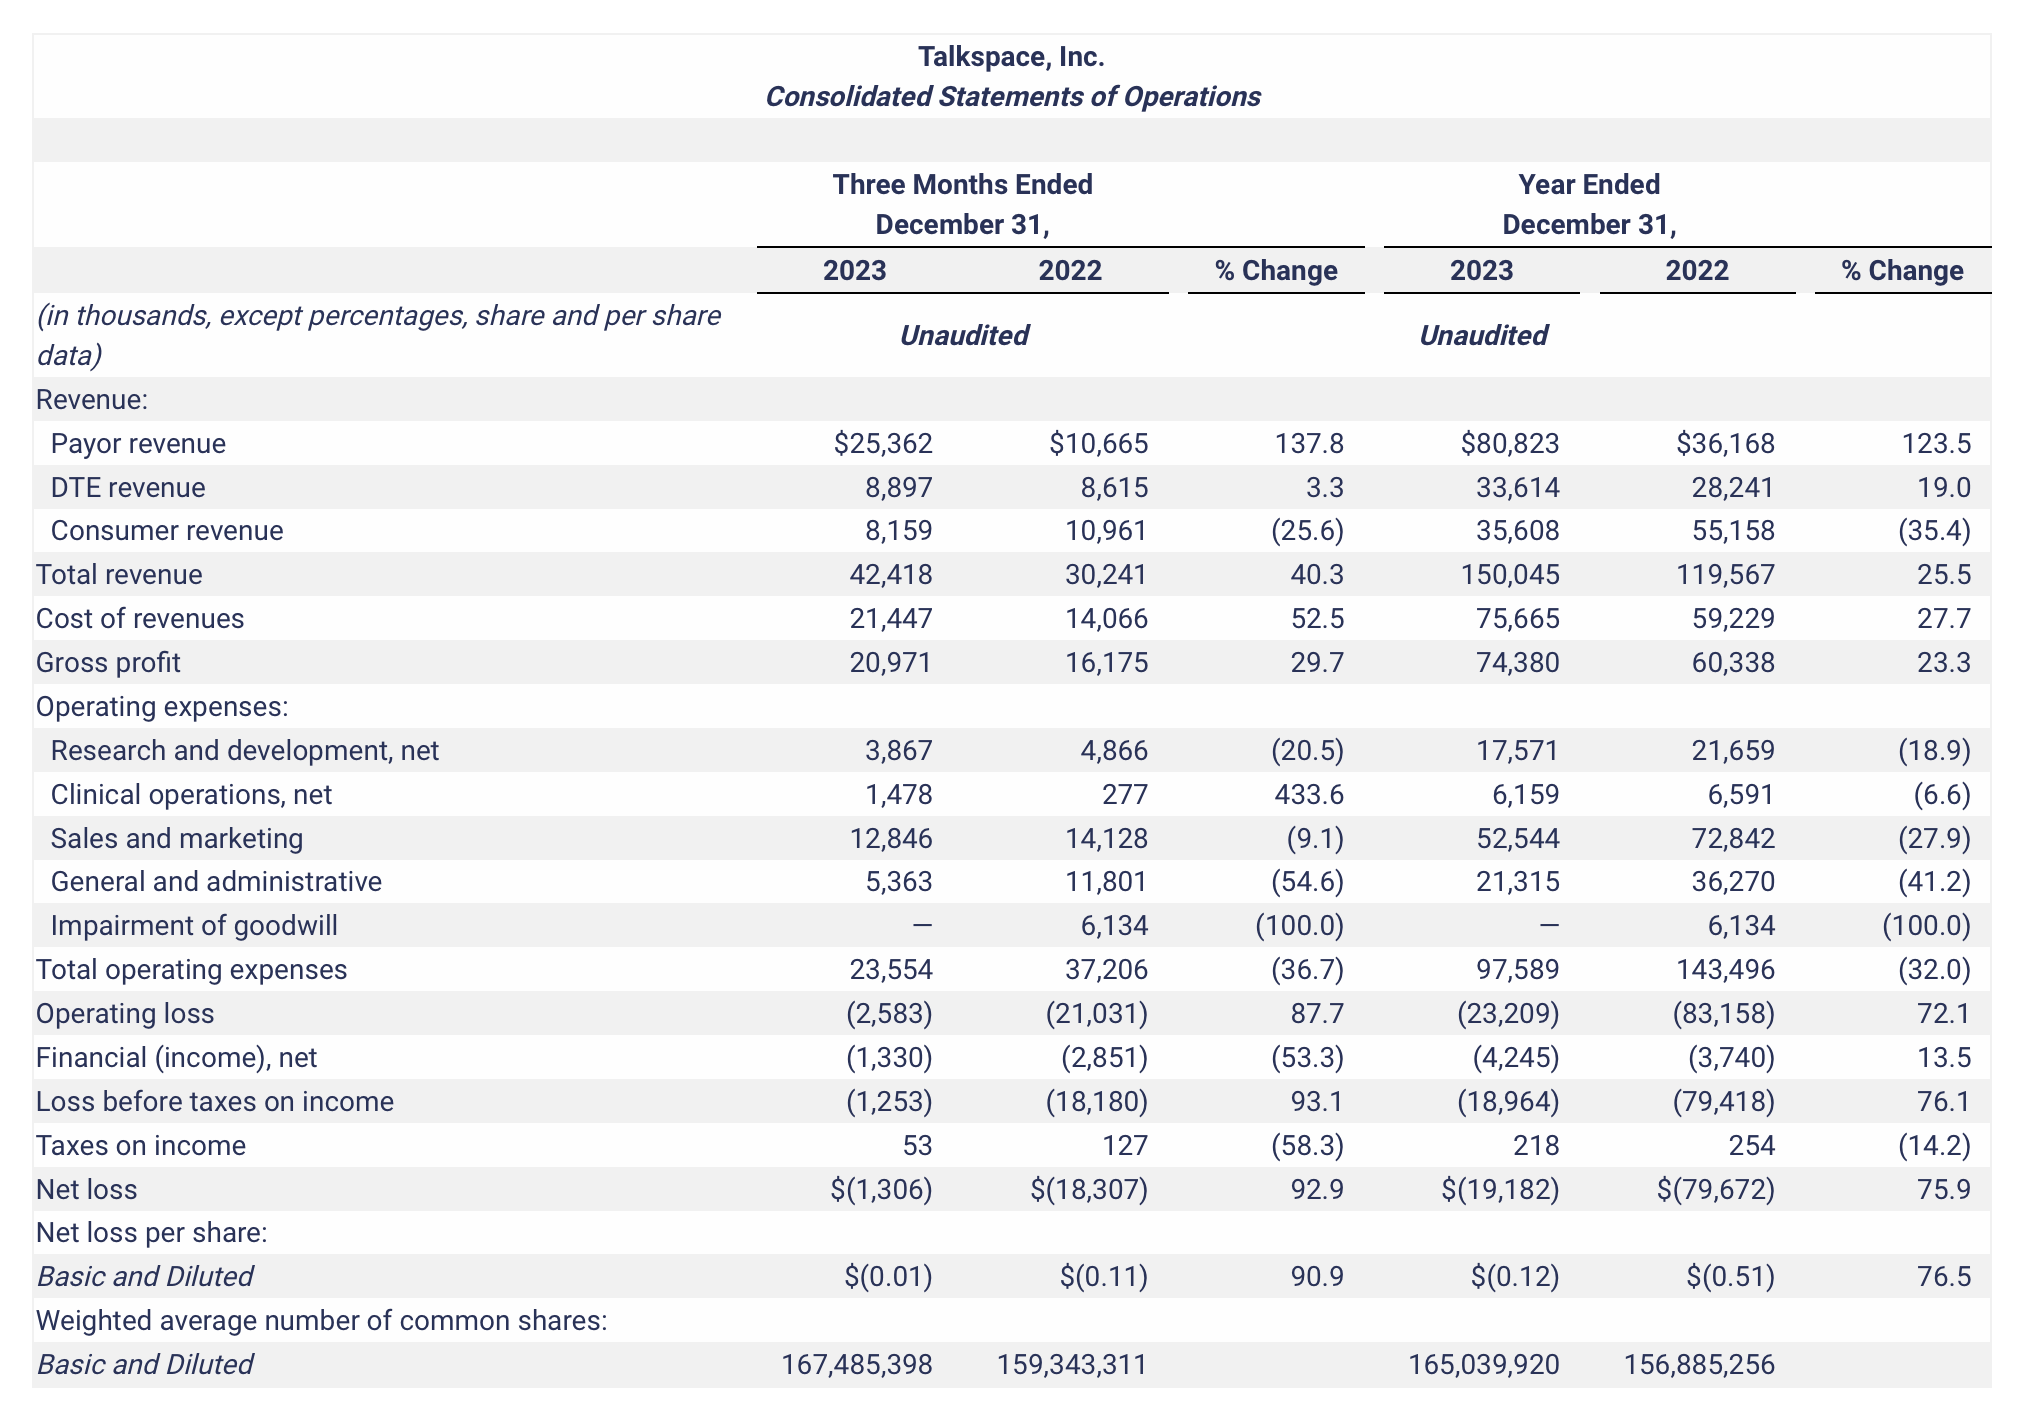Click the Consolidated Statements of Operations subtitle
Viewport: 2020px width, 1406px height.
point(1013,97)
